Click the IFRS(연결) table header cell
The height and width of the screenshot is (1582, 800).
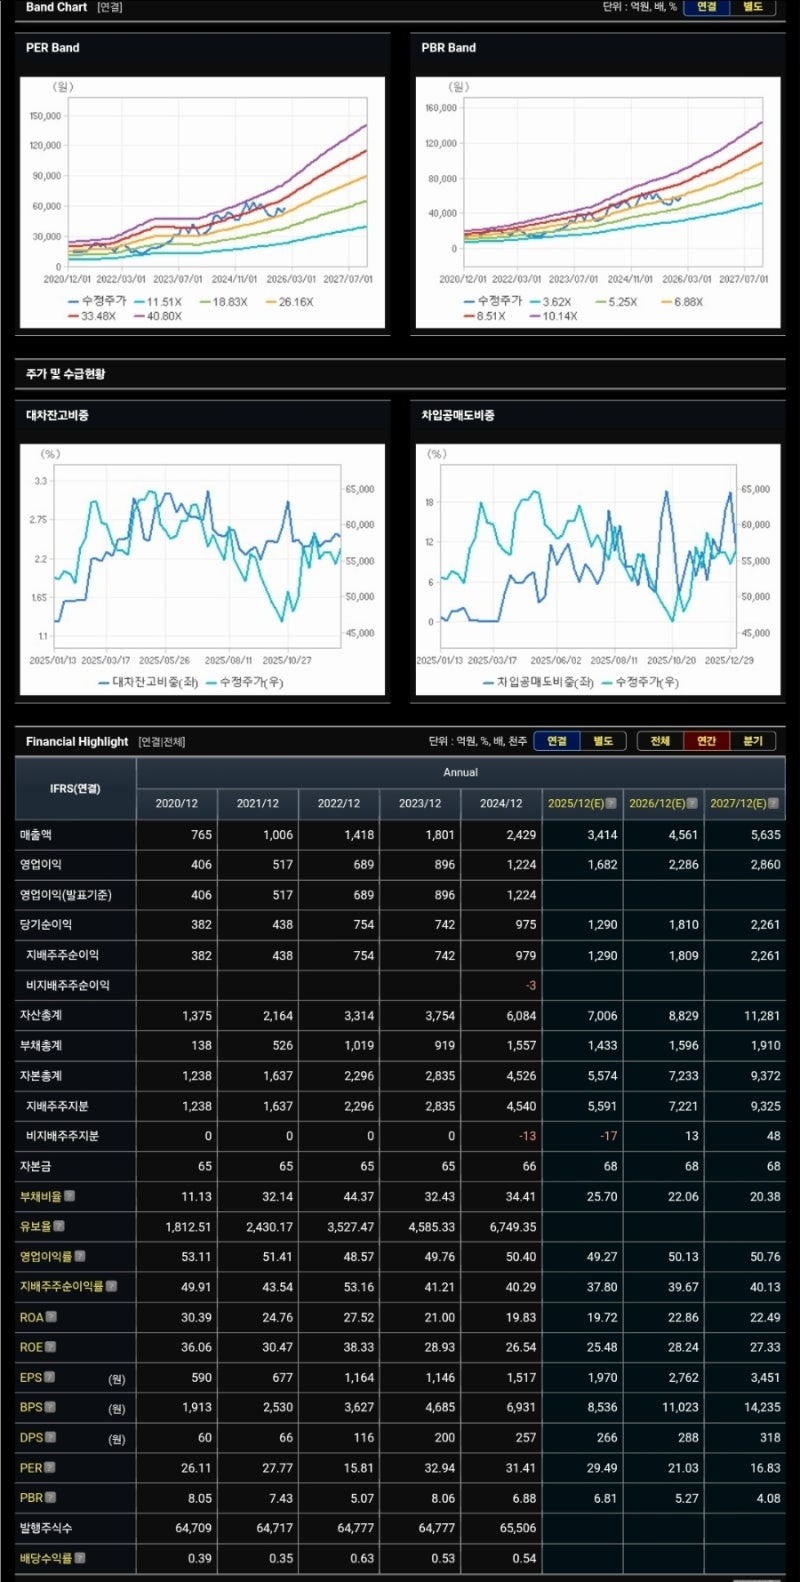tap(75, 788)
